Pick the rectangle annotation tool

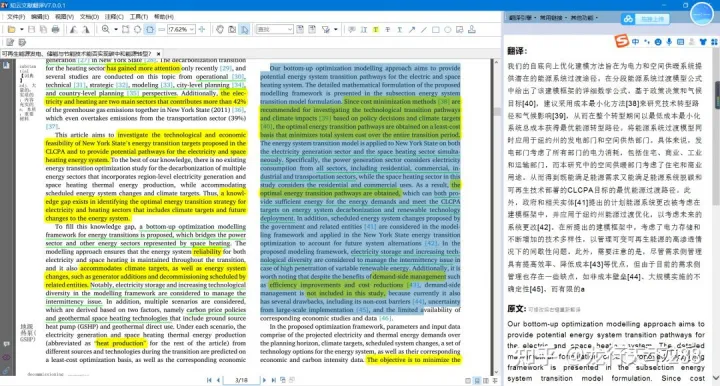click(x=435, y=29)
